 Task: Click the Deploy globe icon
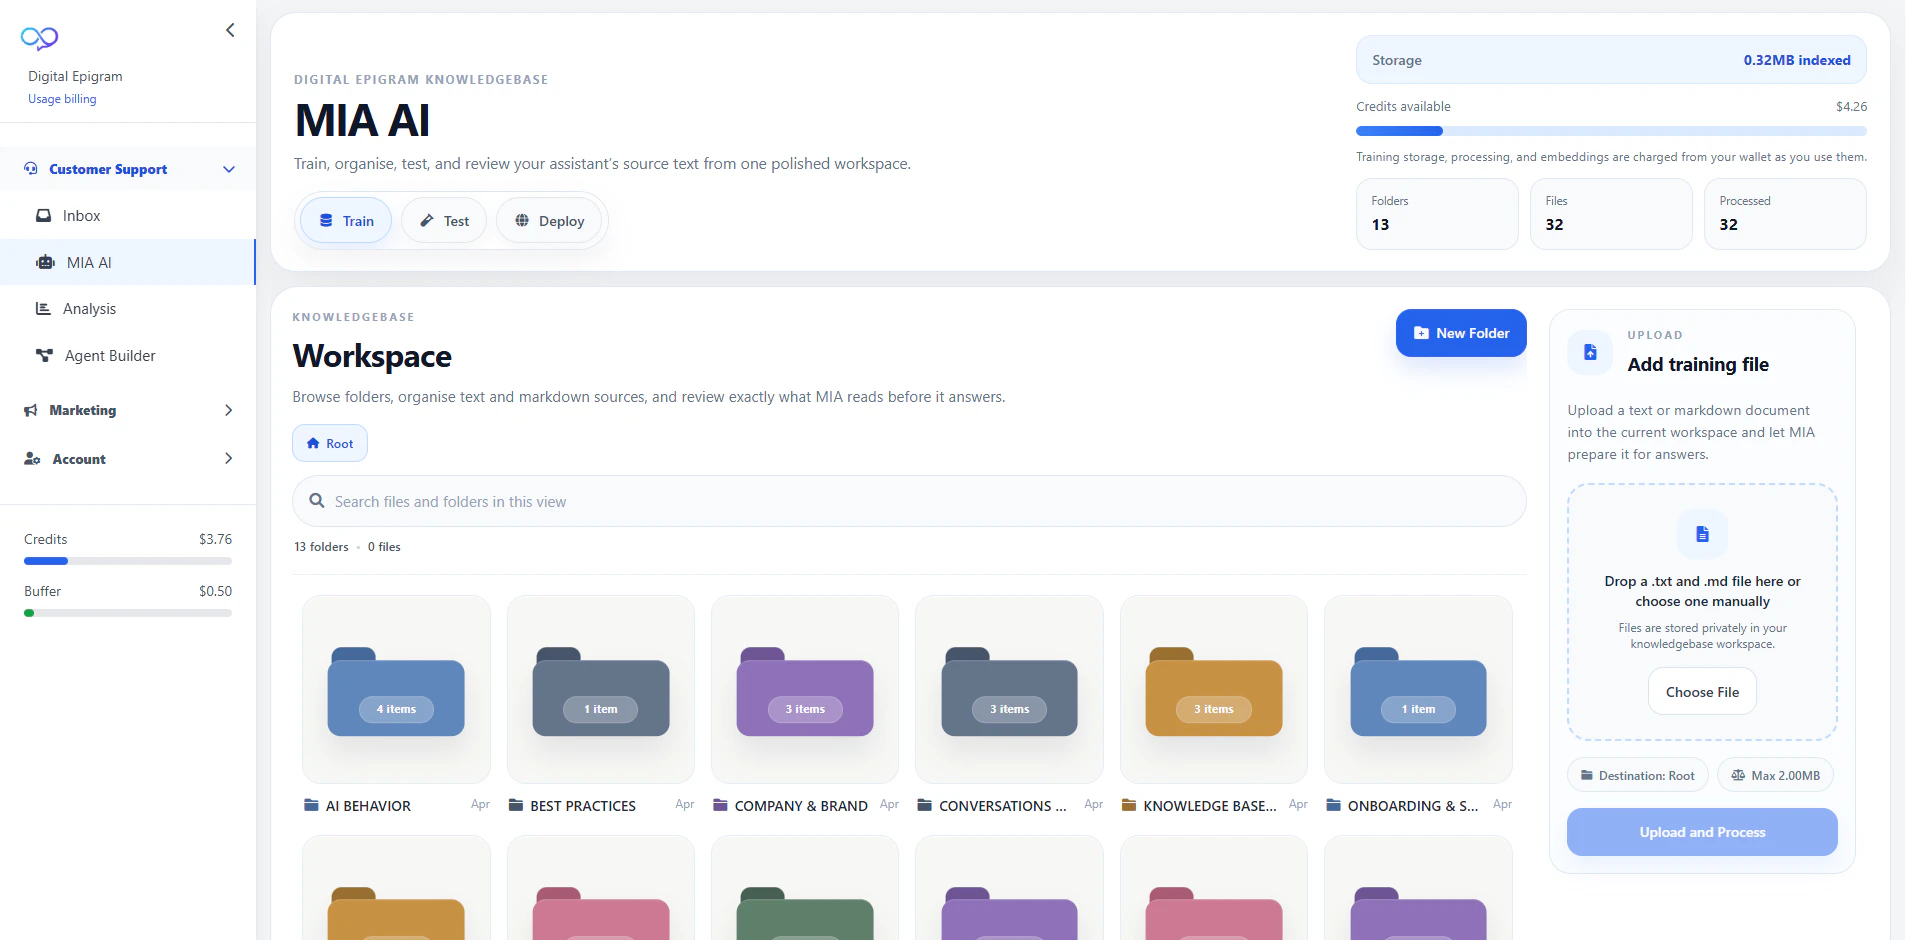click(522, 220)
